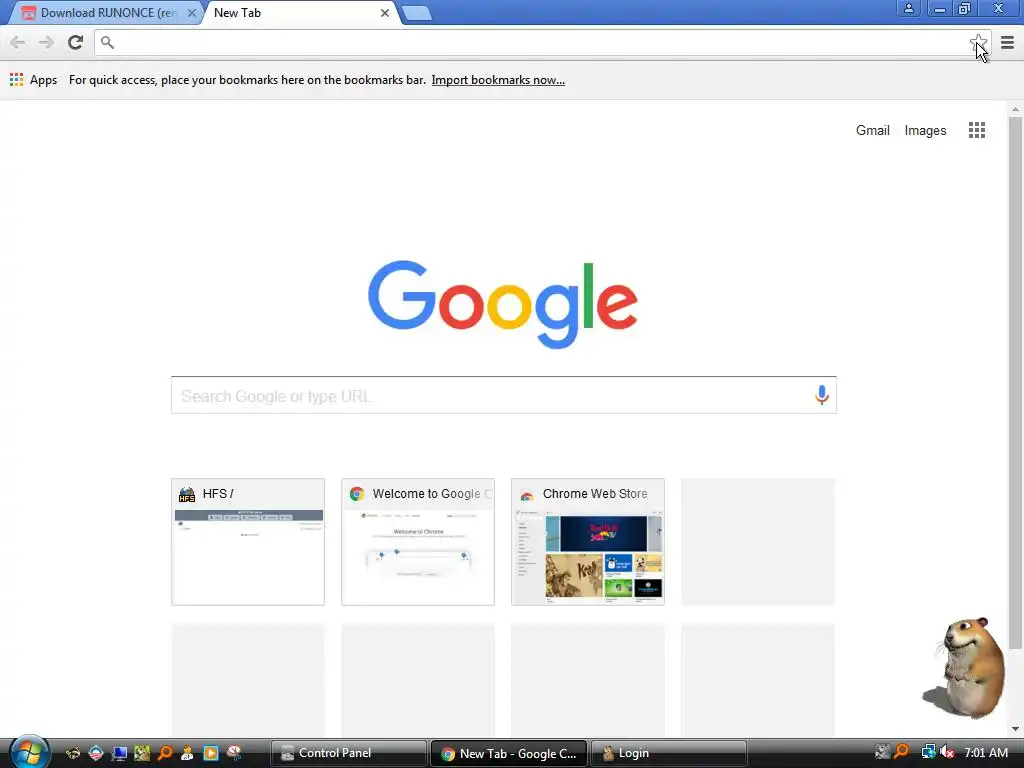Click the page scrollbar down arrow
Image resolution: width=1024 pixels, height=768 pixels.
[1015, 729]
